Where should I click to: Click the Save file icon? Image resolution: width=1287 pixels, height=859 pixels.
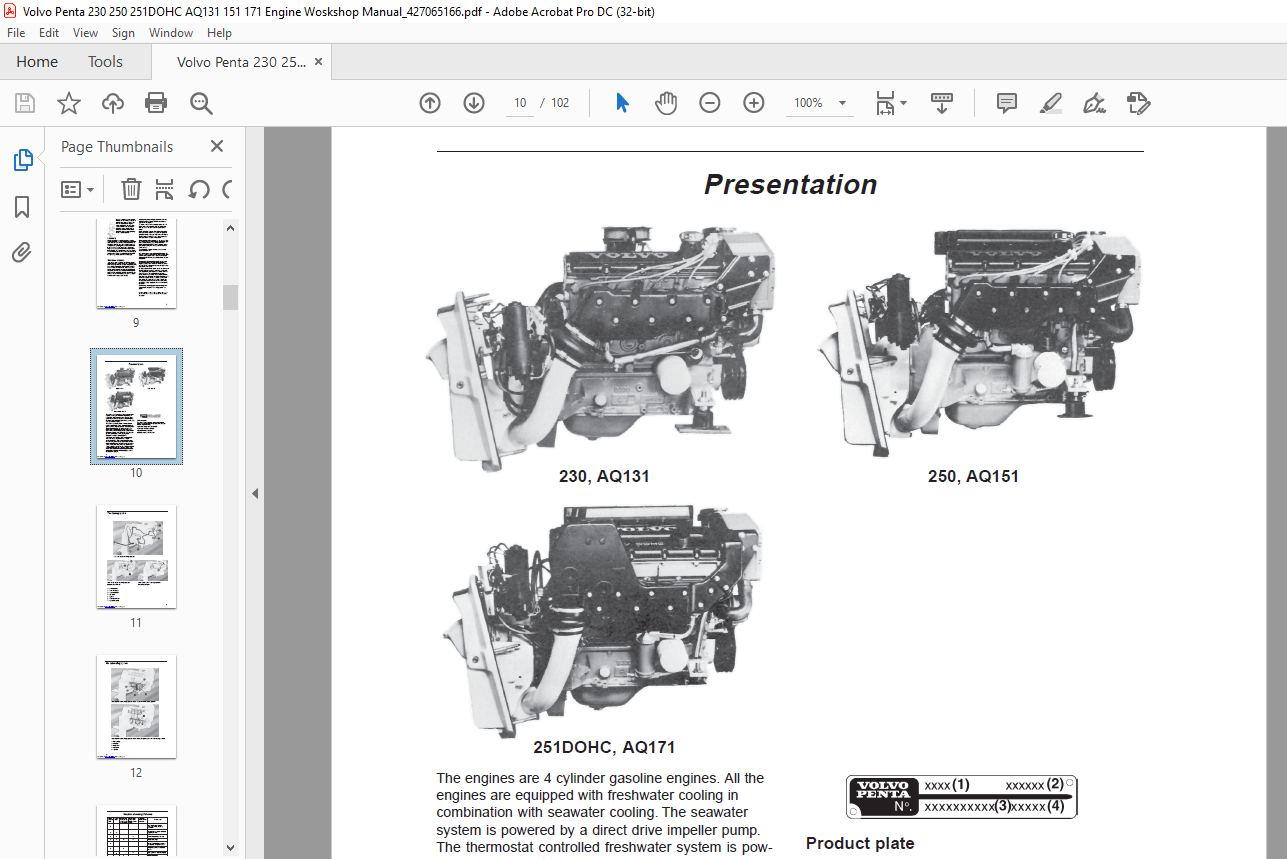coord(25,103)
